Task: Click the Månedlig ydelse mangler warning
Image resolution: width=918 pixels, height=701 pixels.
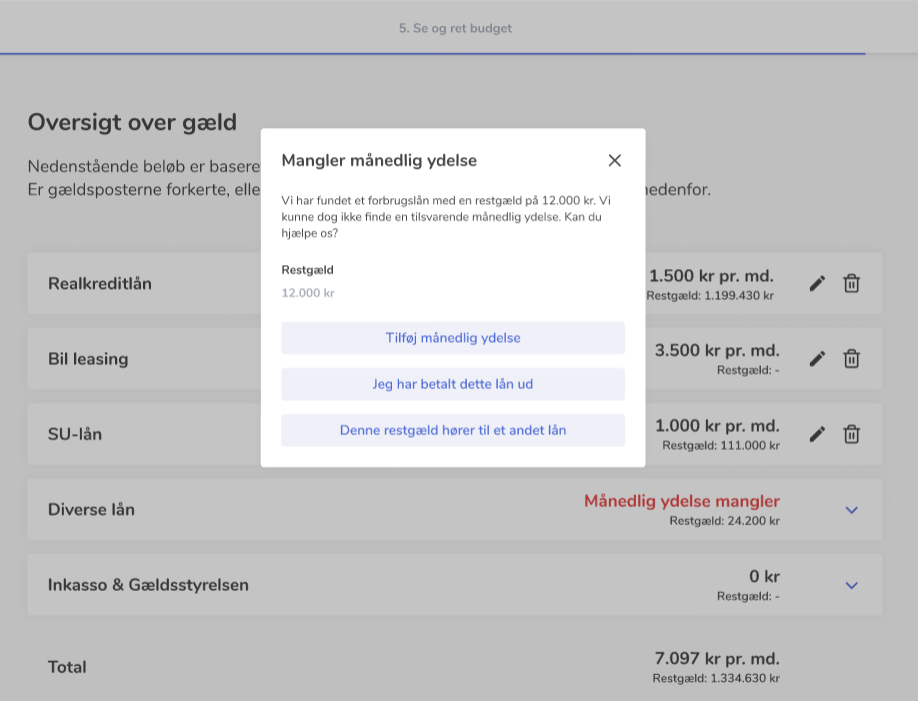Action: click(x=681, y=501)
